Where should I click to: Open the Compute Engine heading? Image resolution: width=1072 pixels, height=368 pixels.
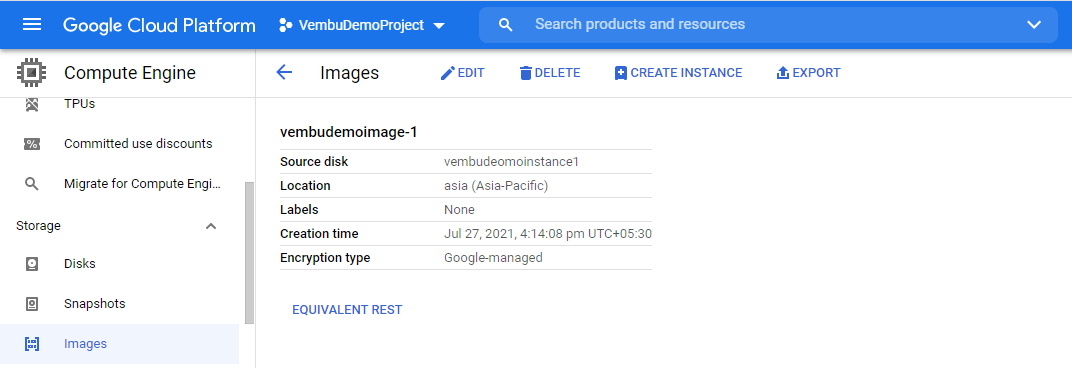pos(130,73)
